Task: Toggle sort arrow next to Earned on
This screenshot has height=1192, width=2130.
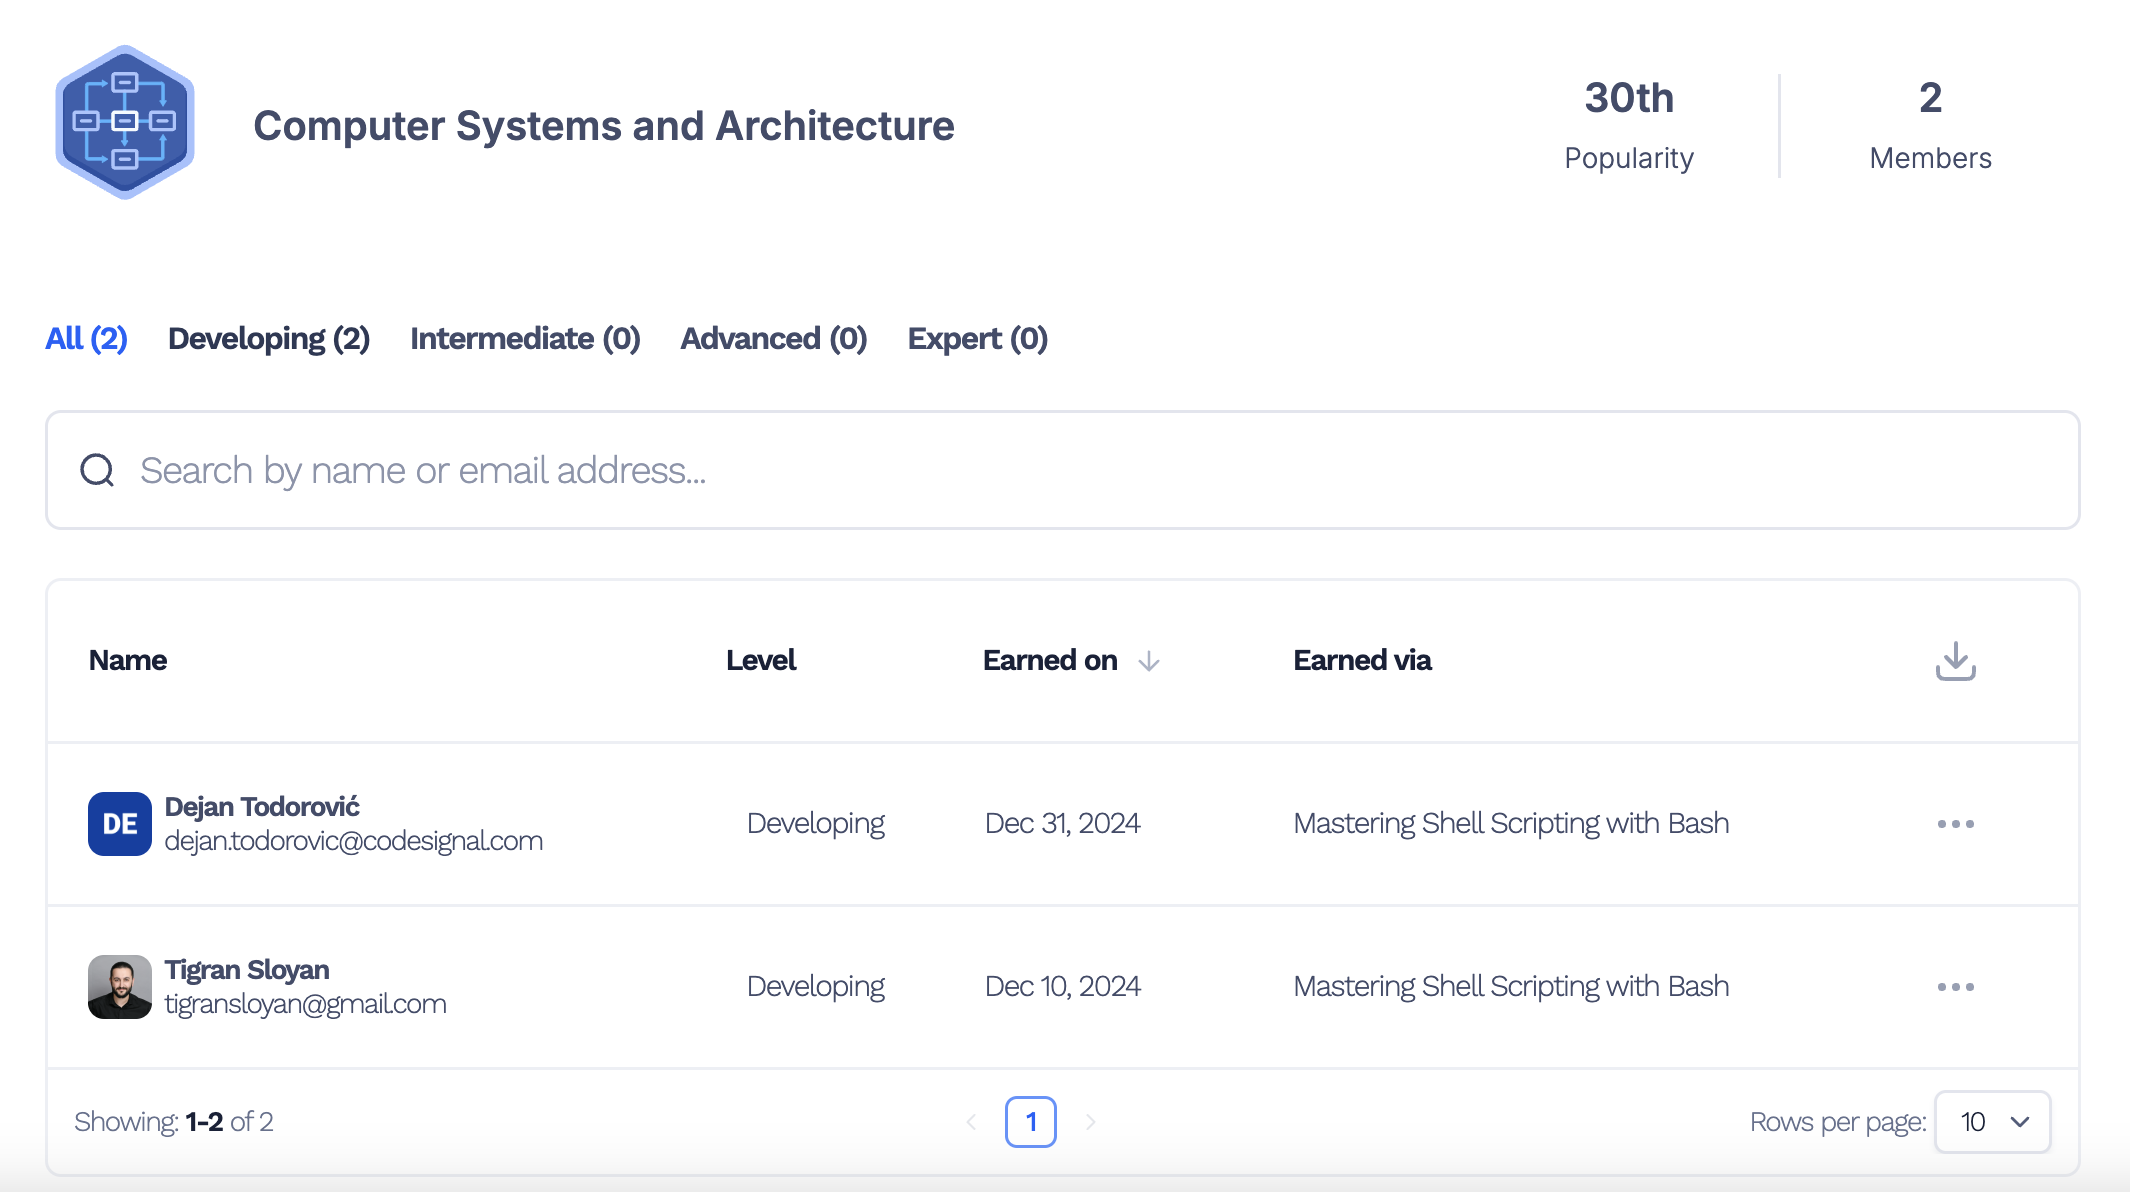Action: pos(1149,661)
